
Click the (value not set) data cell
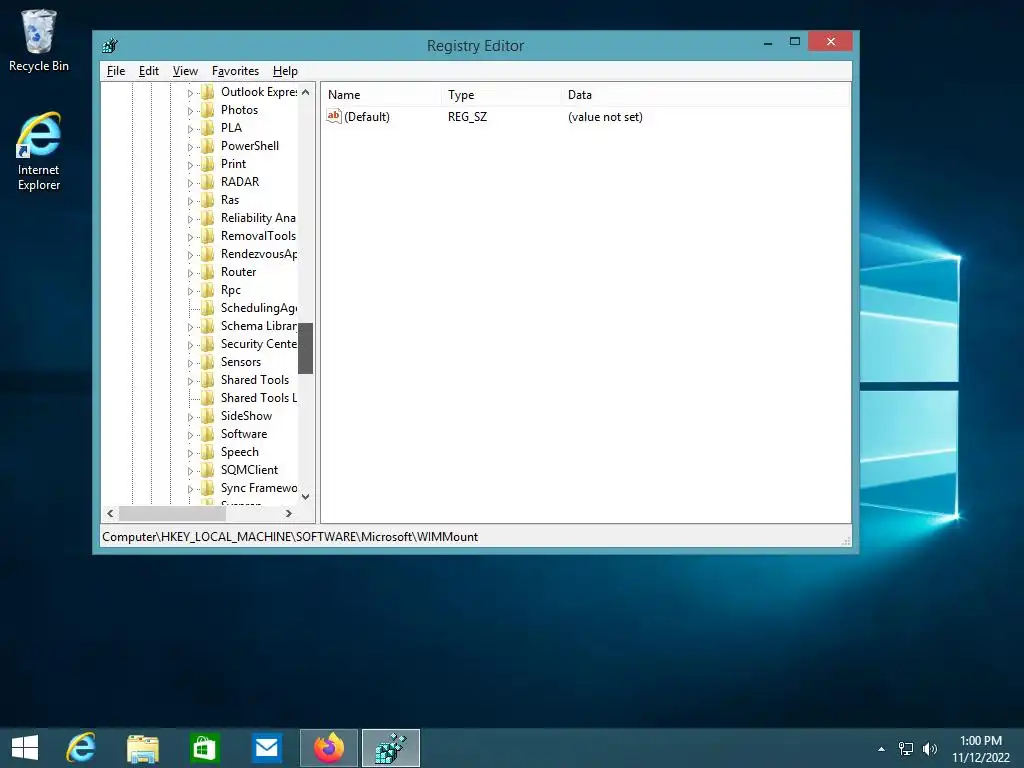[605, 117]
